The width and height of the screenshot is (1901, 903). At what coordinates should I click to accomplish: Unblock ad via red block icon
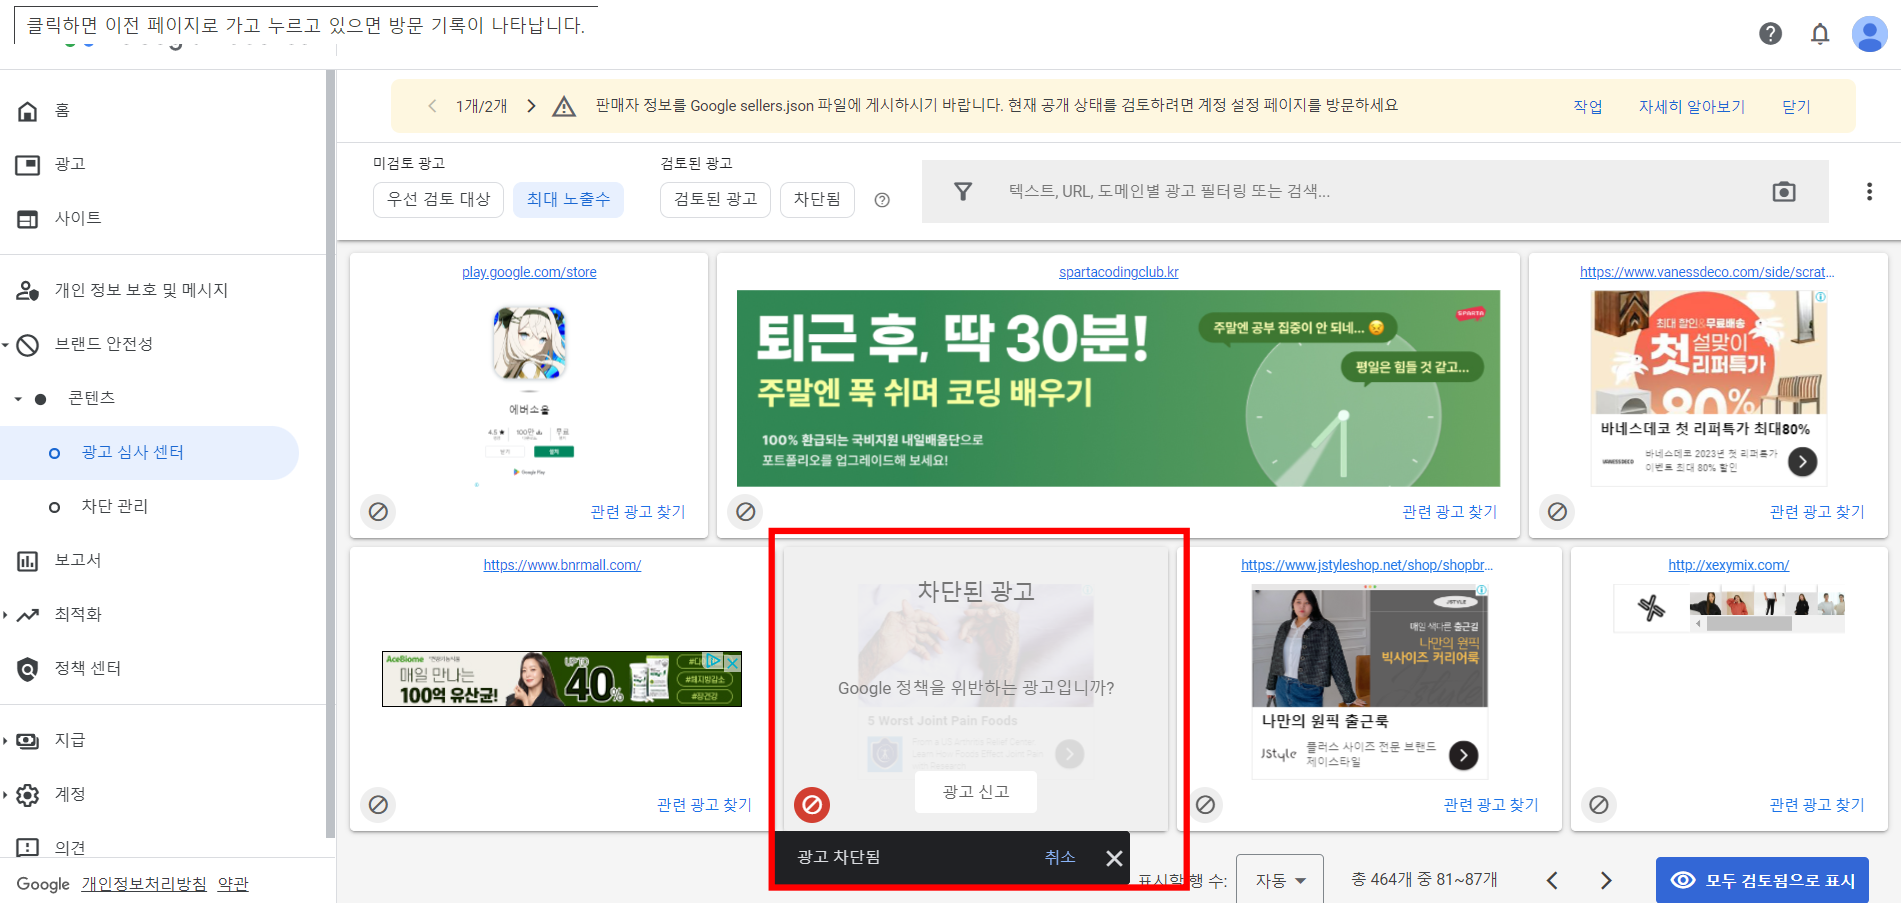pos(812,805)
